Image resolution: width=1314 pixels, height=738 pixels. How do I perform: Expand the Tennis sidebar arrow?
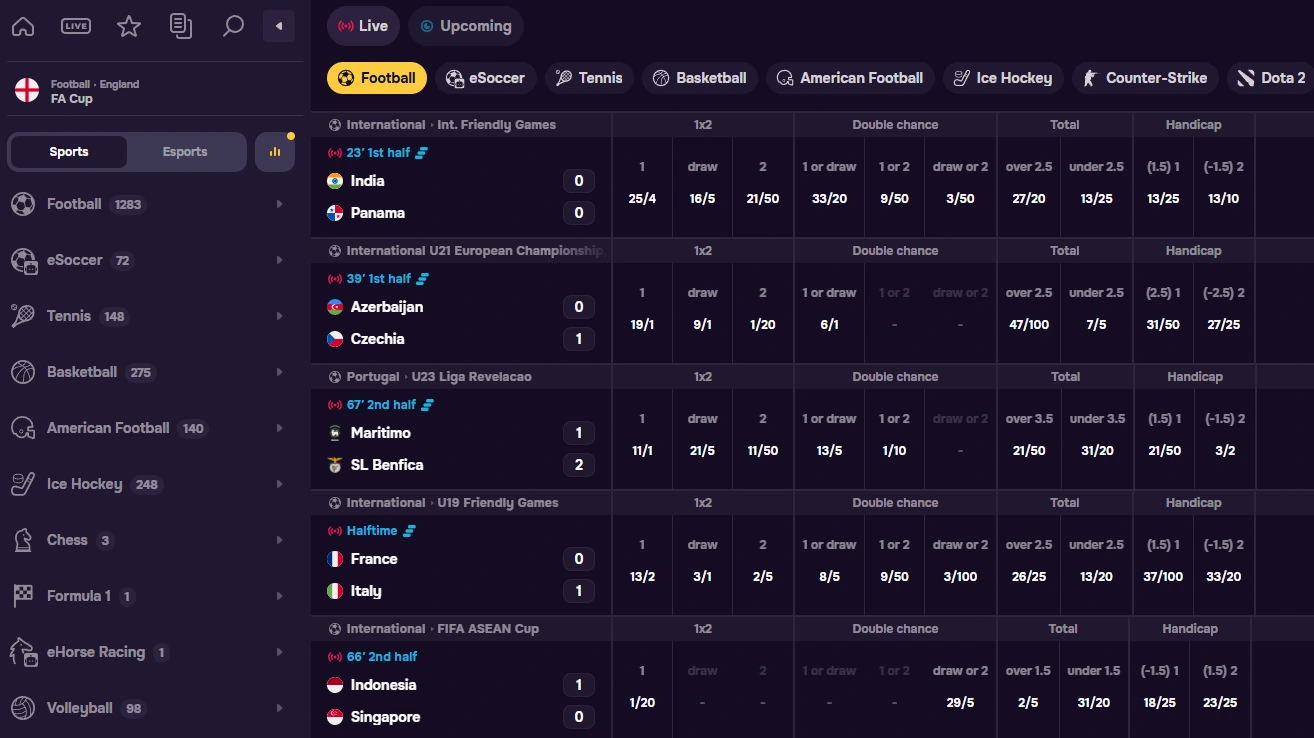click(x=279, y=316)
